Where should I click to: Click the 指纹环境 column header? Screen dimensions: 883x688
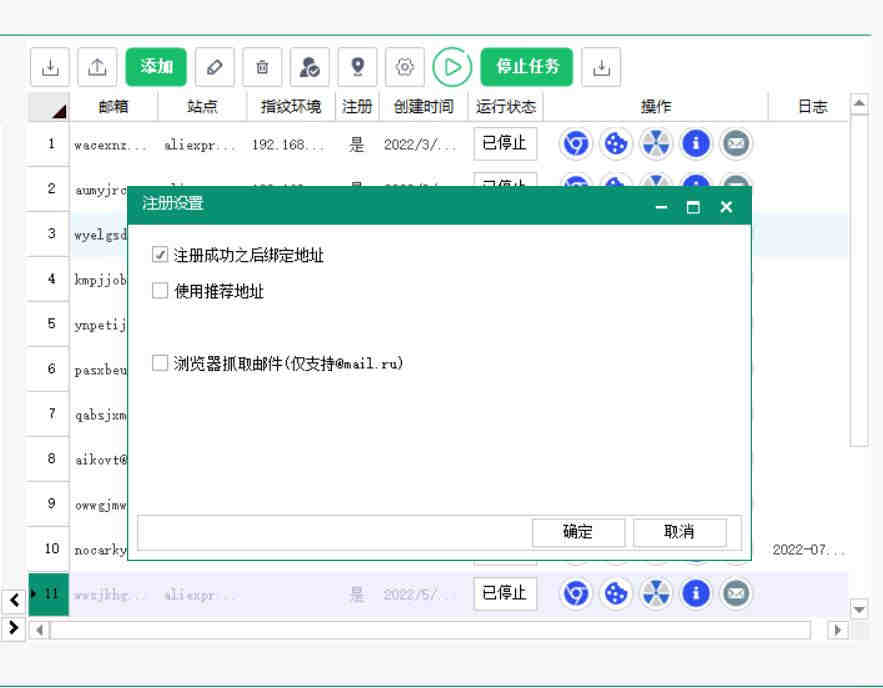point(291,106)
